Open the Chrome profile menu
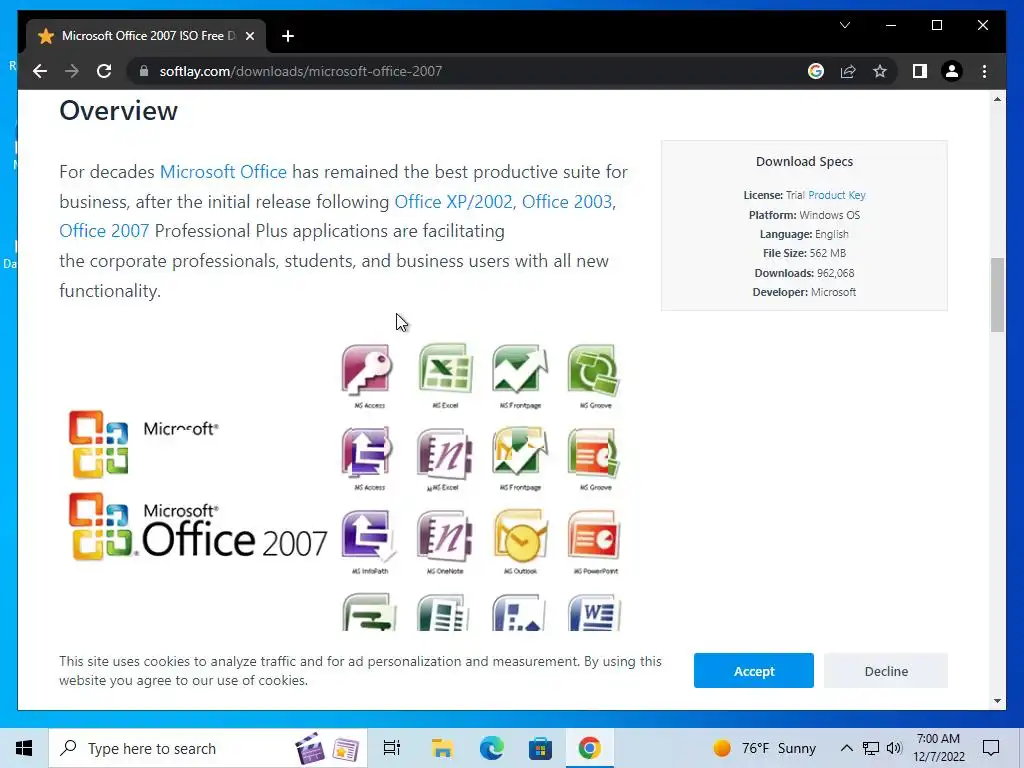Viewport: 1024px width, 768px height. (x=952, y=71)
